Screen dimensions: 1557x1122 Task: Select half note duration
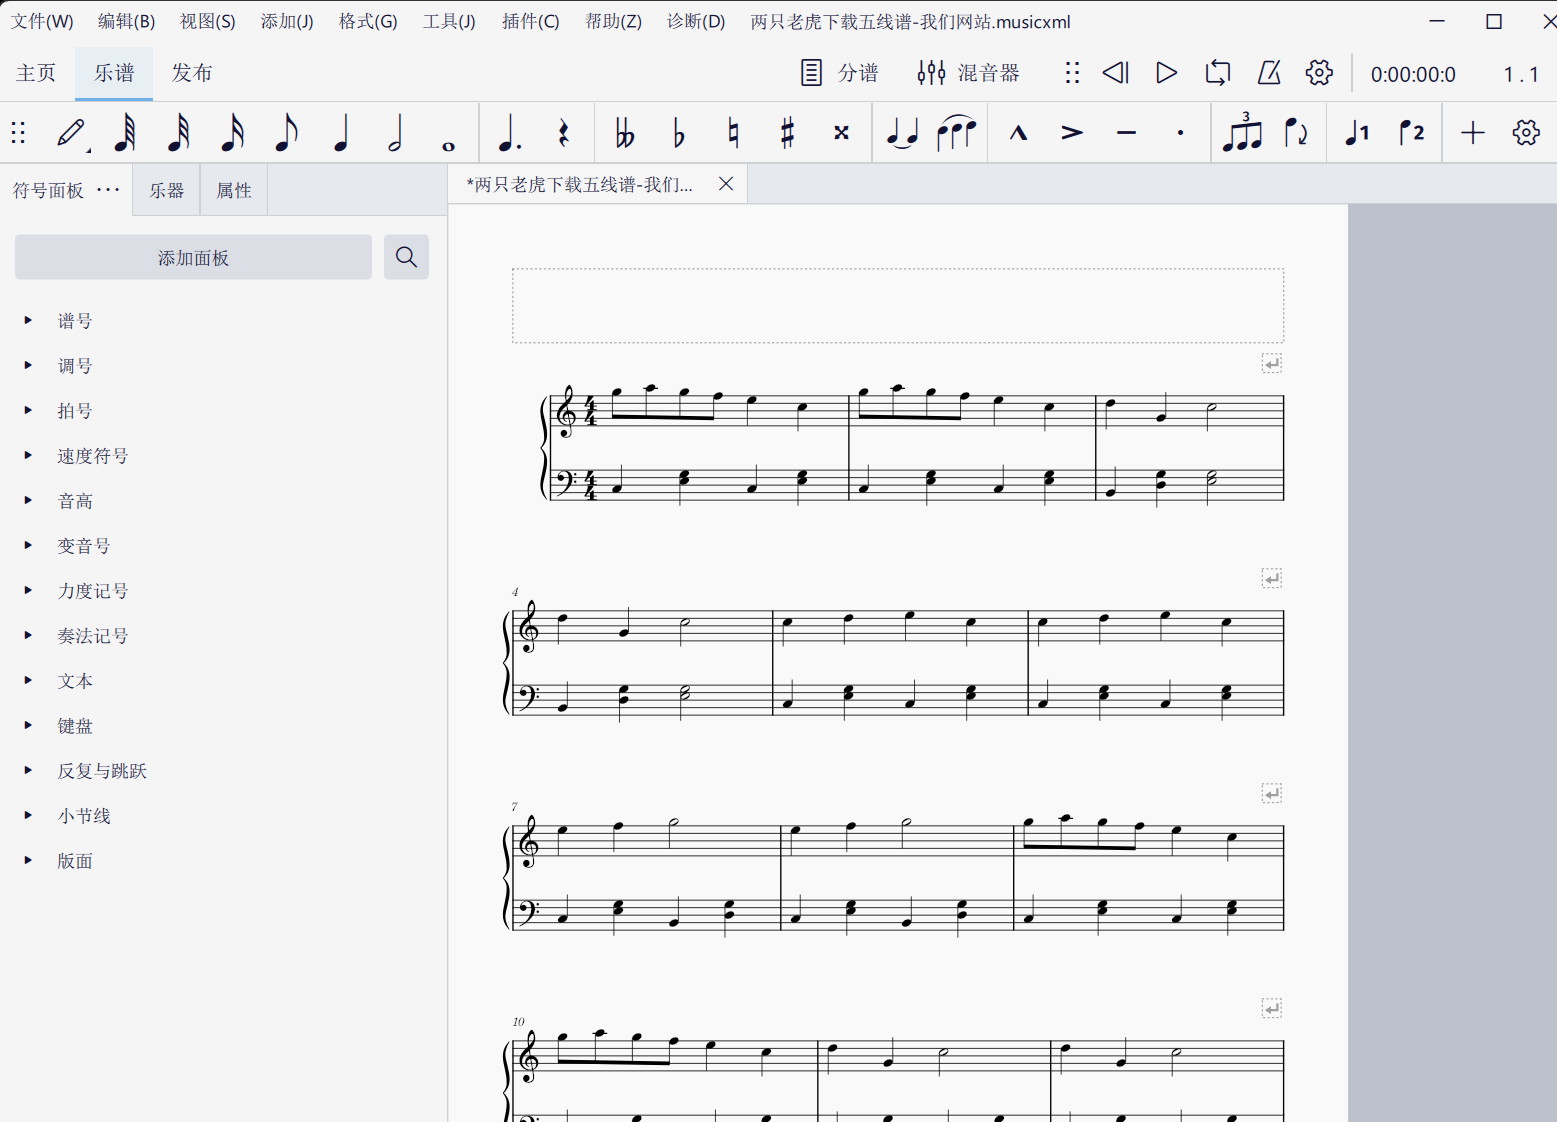tap(395, 133)
